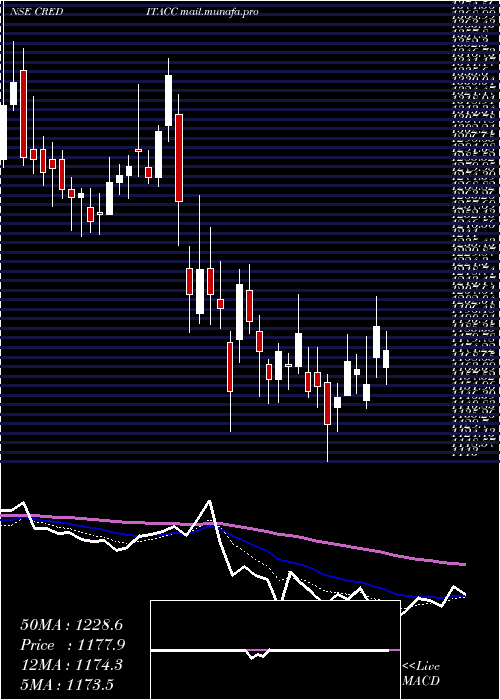Select the 5MA : 1173.5 readout
This screenshot has height=700, width=500.
coord(69,684)
